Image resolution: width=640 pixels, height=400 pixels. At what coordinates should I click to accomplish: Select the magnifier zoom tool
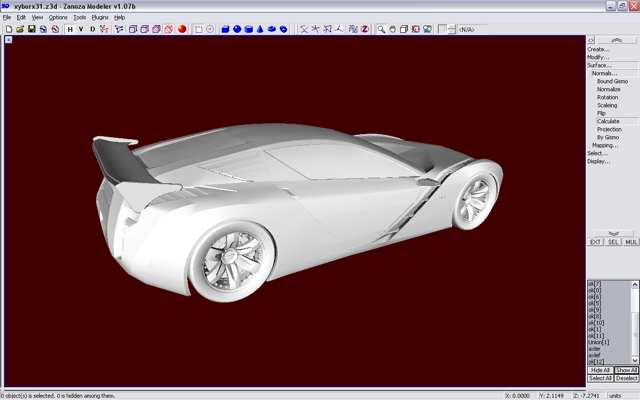(381, 29)
